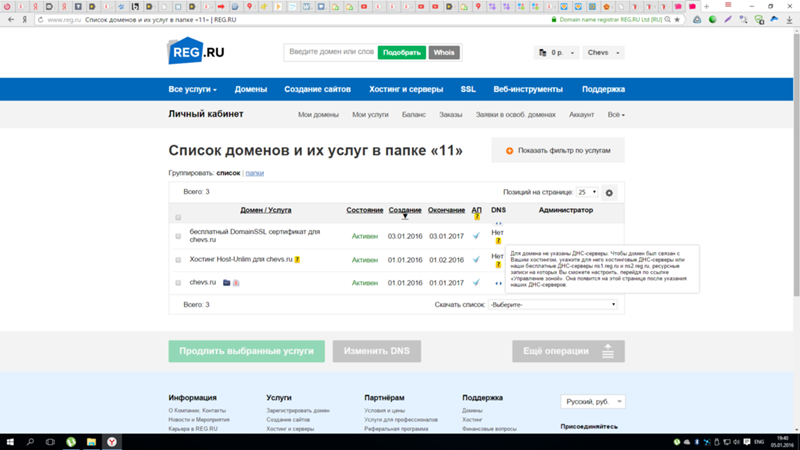Viewport: 800px width, 450px height.
Task: Expand the Ещё операции menu
Action: (x=568, y=351)
